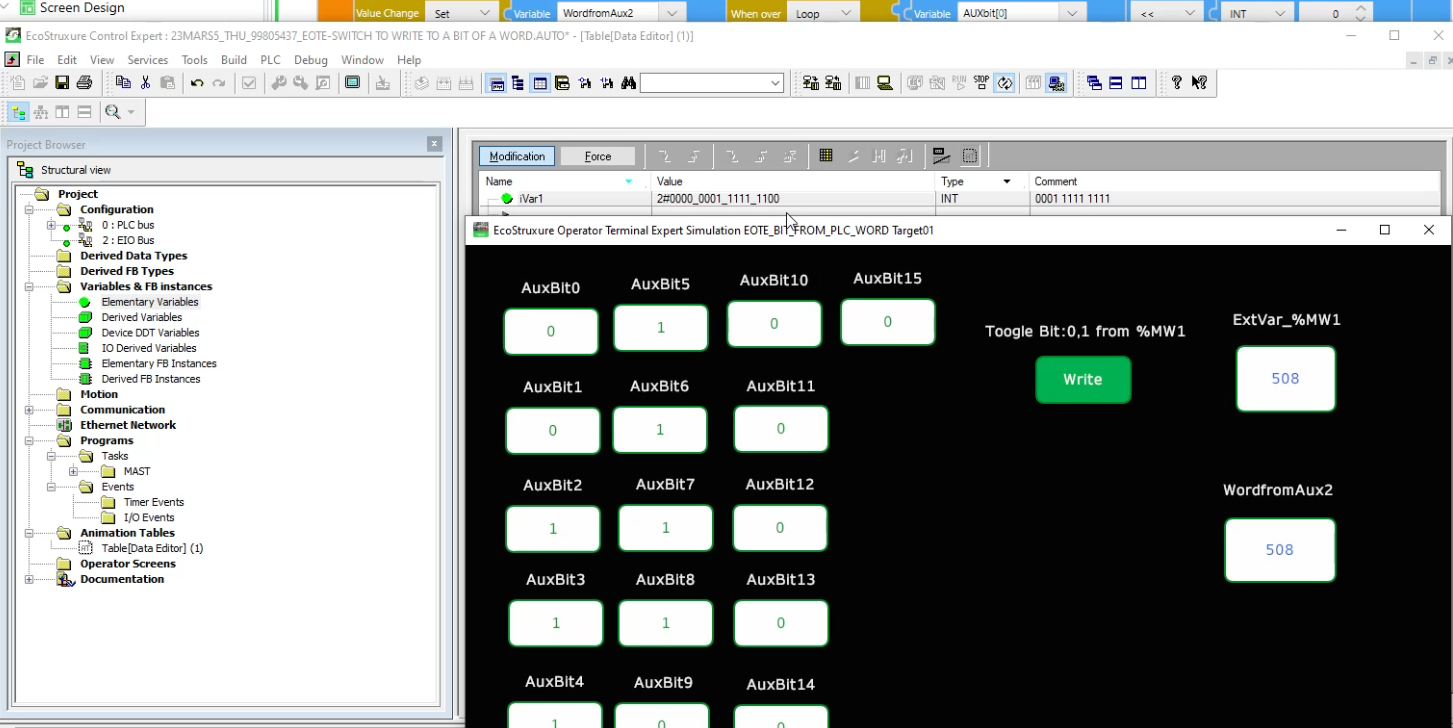Viewport: 1453px width, 728px height.
Task: Open the File menu
Action: (35, 60)
